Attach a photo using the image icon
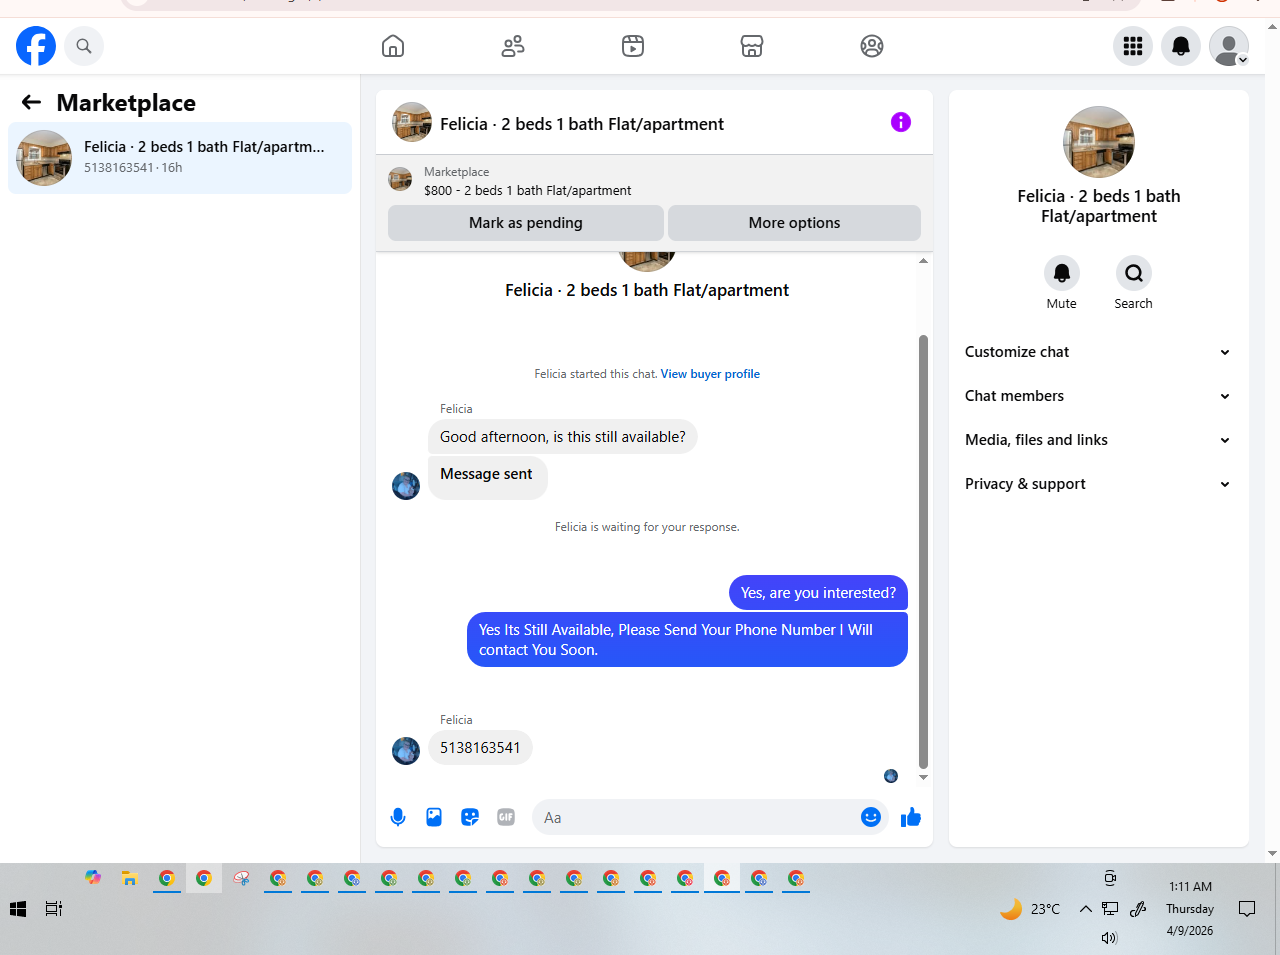Image resolution: width=1280 pixels, height=955 pixels. pos(434,817)
